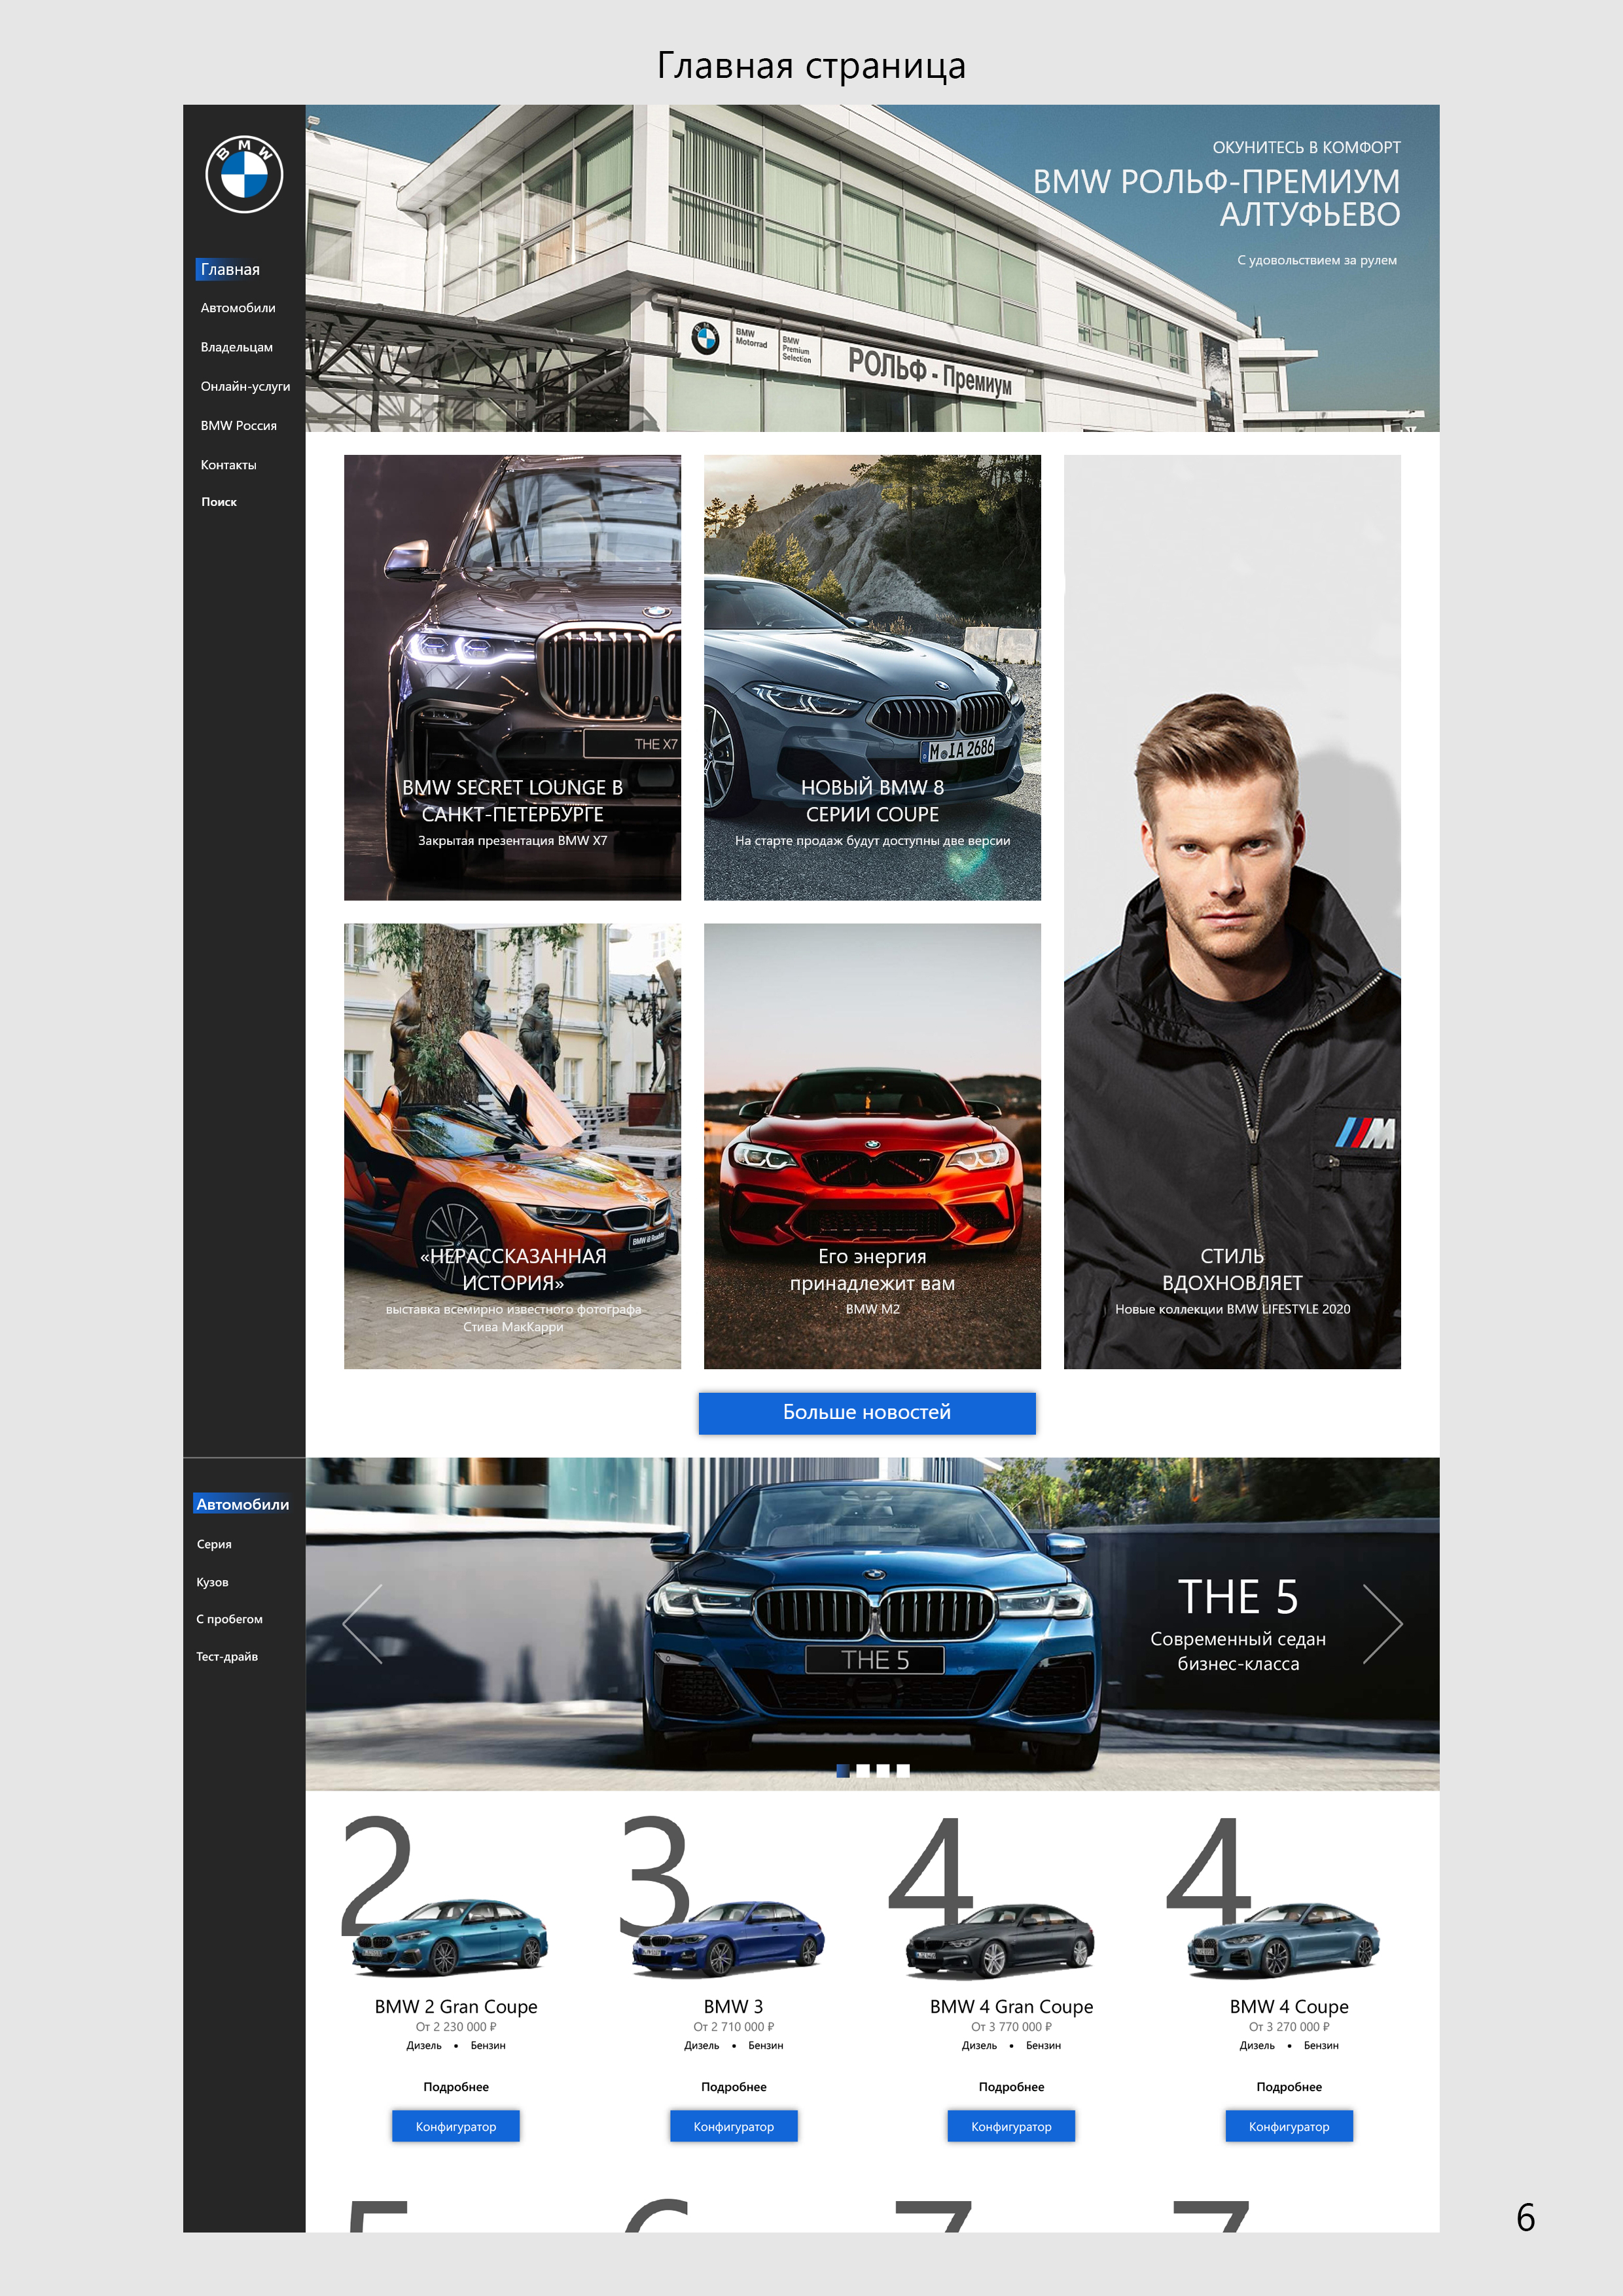Click the BMW 4 Coupe title
This screenshot has height=2296, width=1623.
coord(1289,2007)
